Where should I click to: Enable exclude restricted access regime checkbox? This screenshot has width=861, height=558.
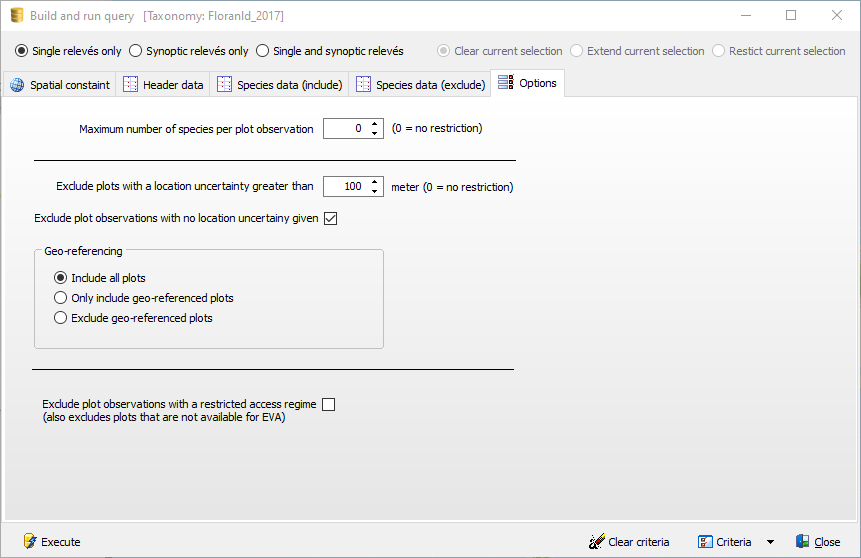pyautogui.click(x=329, y=404)
